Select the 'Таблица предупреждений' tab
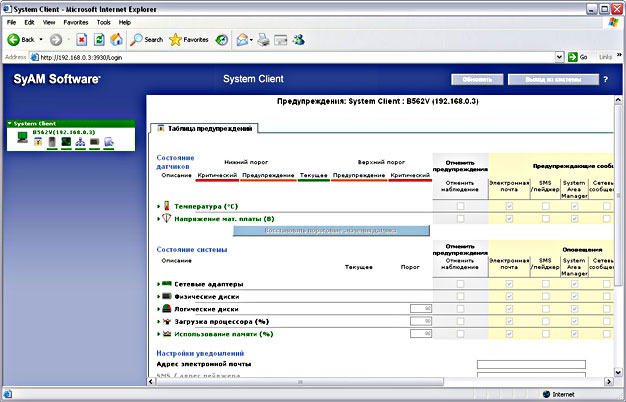626x402 pixels. pyautogui.click(x=208, y=128)
